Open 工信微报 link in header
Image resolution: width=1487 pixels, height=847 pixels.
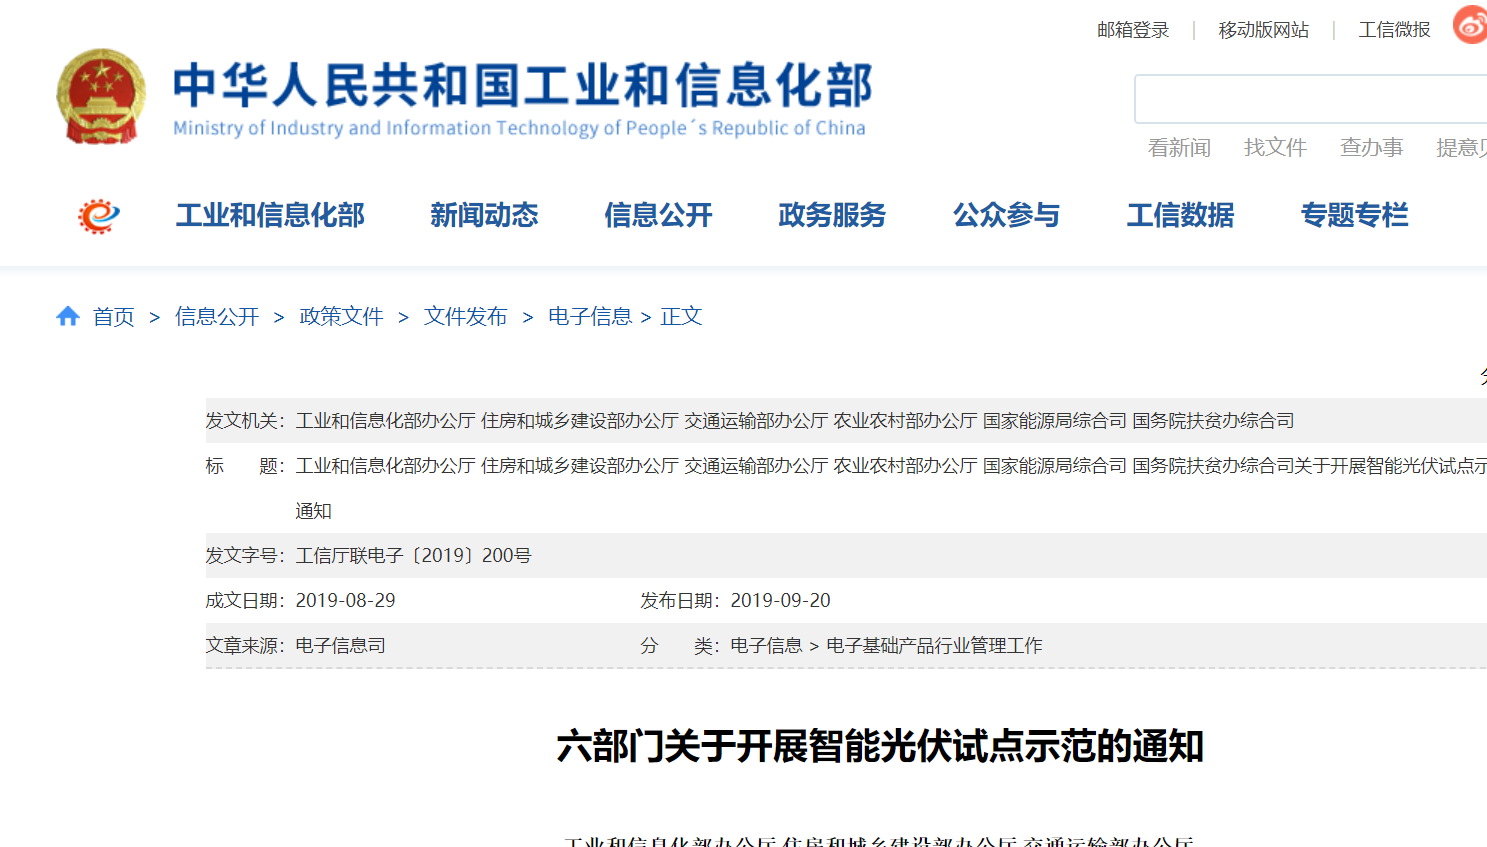point(1394,30)
